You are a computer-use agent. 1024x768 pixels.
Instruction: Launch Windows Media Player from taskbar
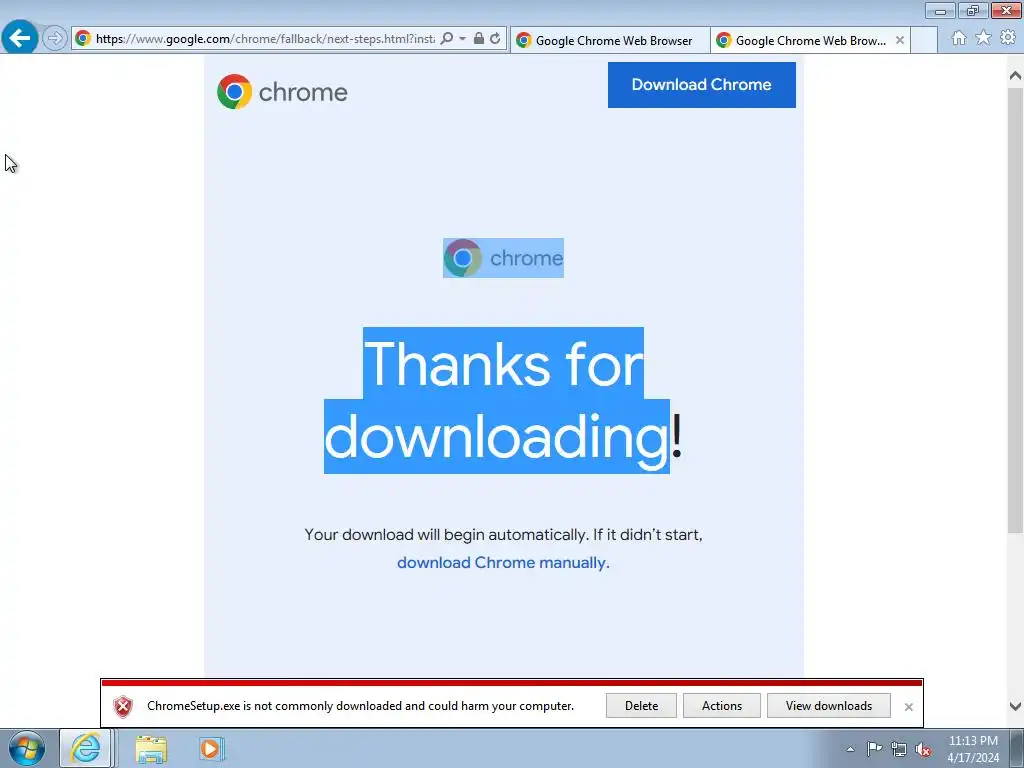211,748
